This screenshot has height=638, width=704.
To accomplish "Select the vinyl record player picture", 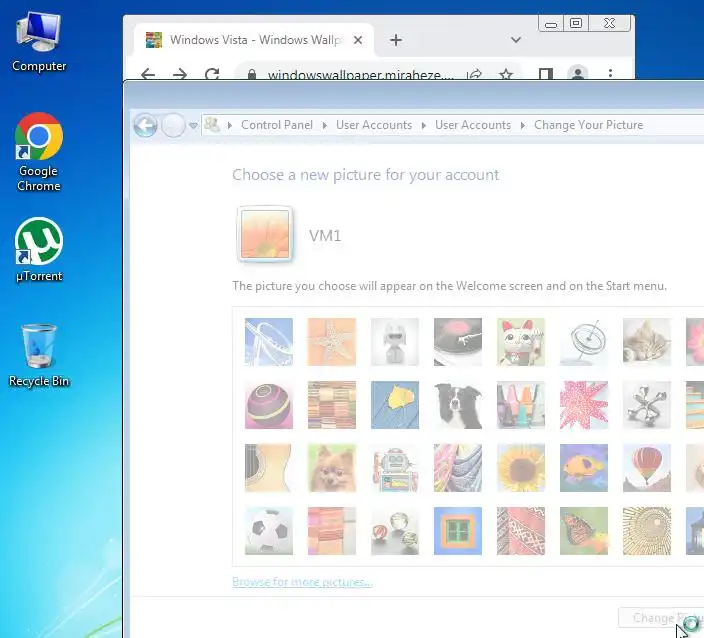I will click(x=458, y=342).
